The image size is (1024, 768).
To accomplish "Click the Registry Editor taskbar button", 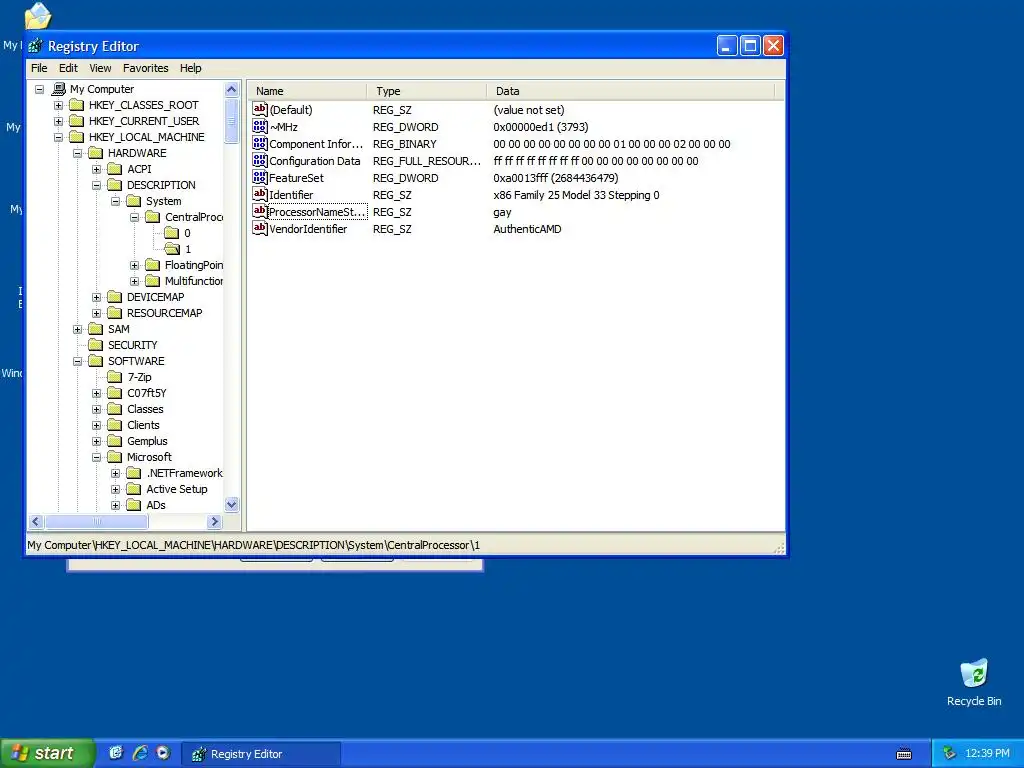I will pos(261,754).
